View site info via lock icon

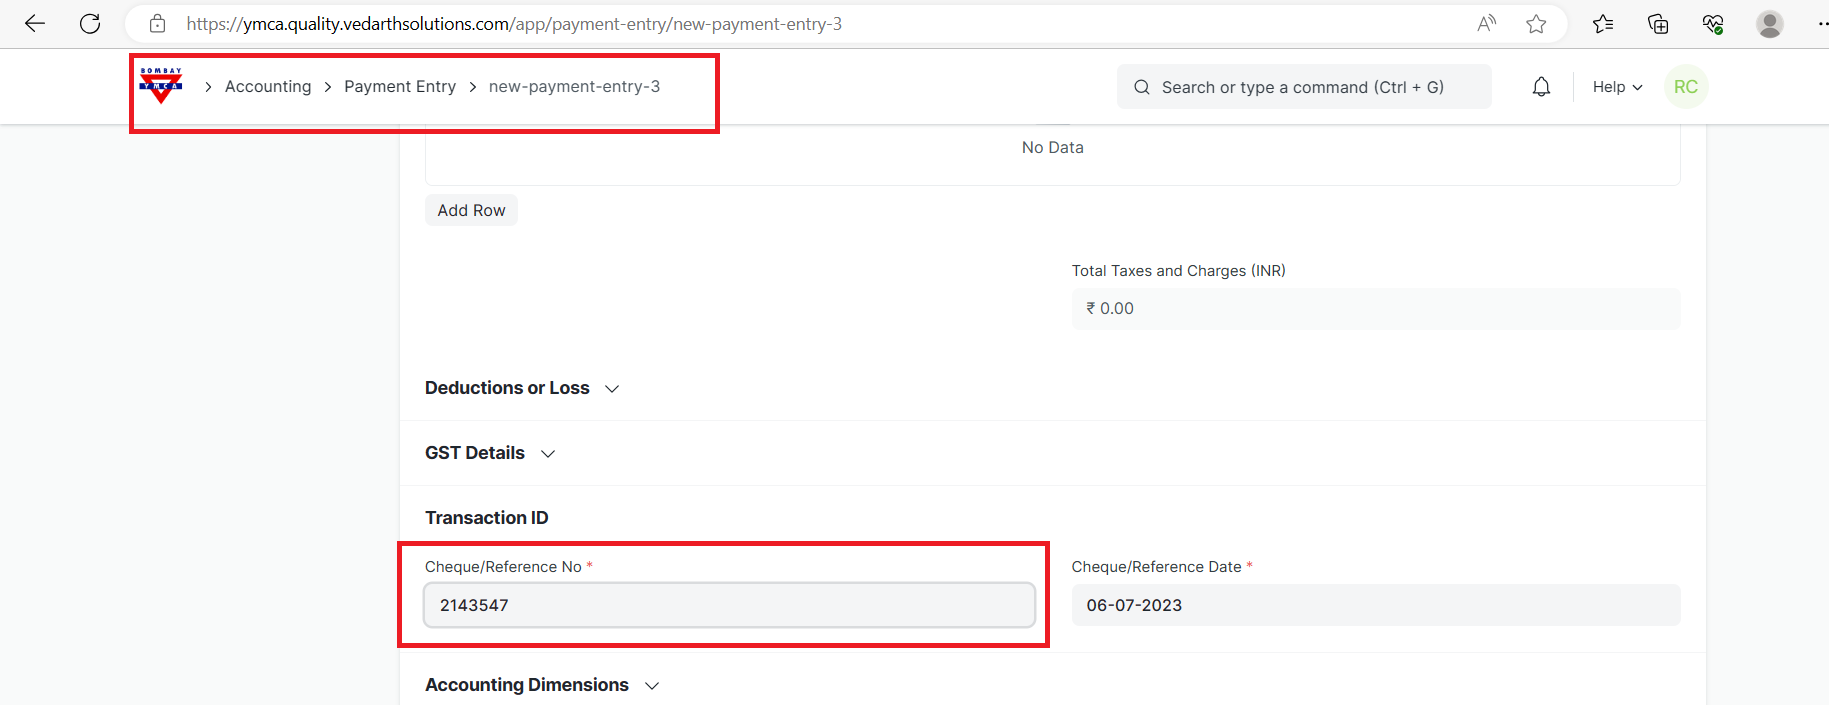pos(157,24)
